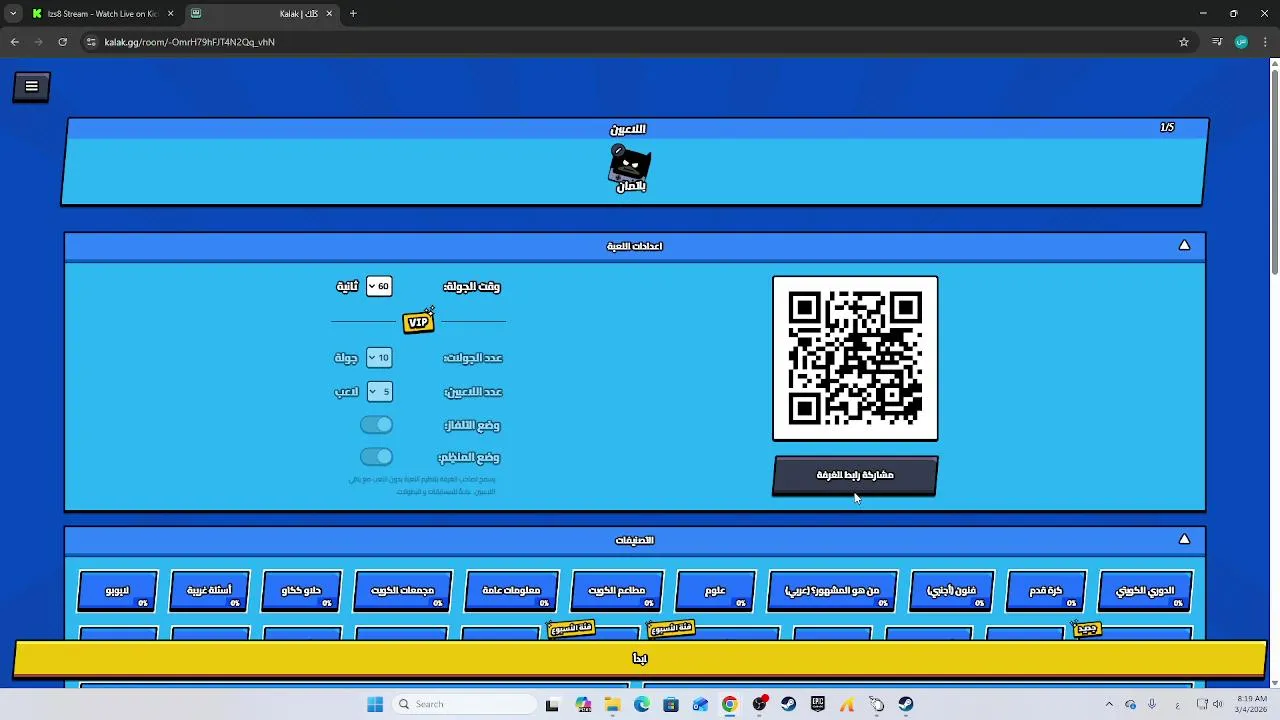Bookmark this page with the star
Image resolution: width=1280 pixels, height=720 pixels.
tap(1184, 42)
